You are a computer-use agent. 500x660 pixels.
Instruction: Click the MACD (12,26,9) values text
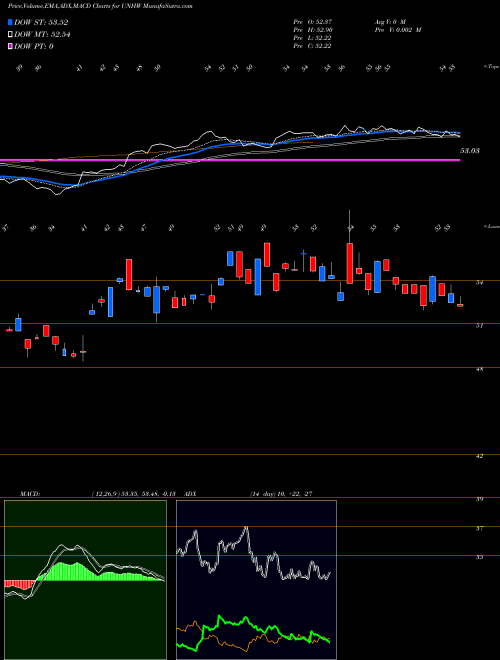[x=136, y=493]
